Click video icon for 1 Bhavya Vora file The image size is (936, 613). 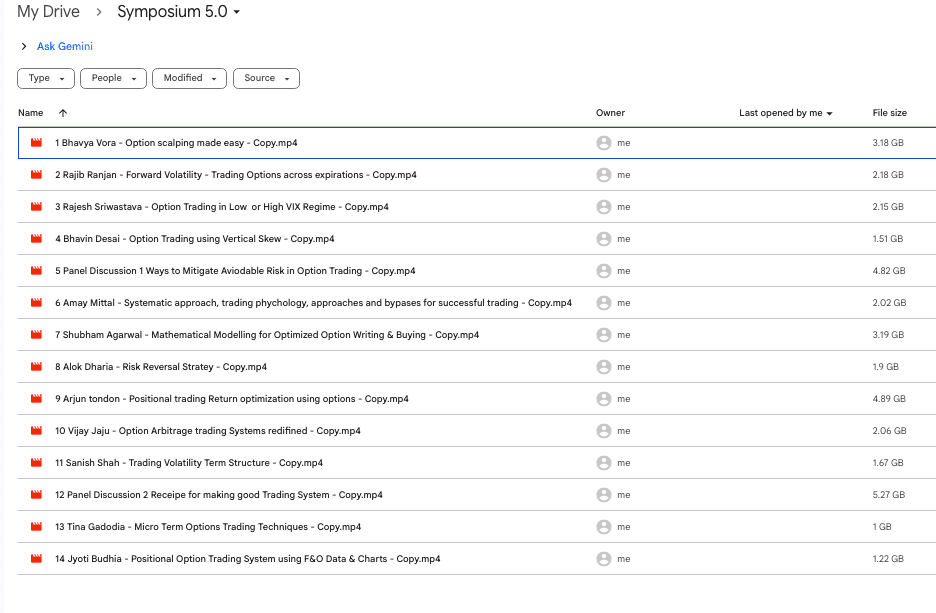pyautogui.click(x=36, y=143)
